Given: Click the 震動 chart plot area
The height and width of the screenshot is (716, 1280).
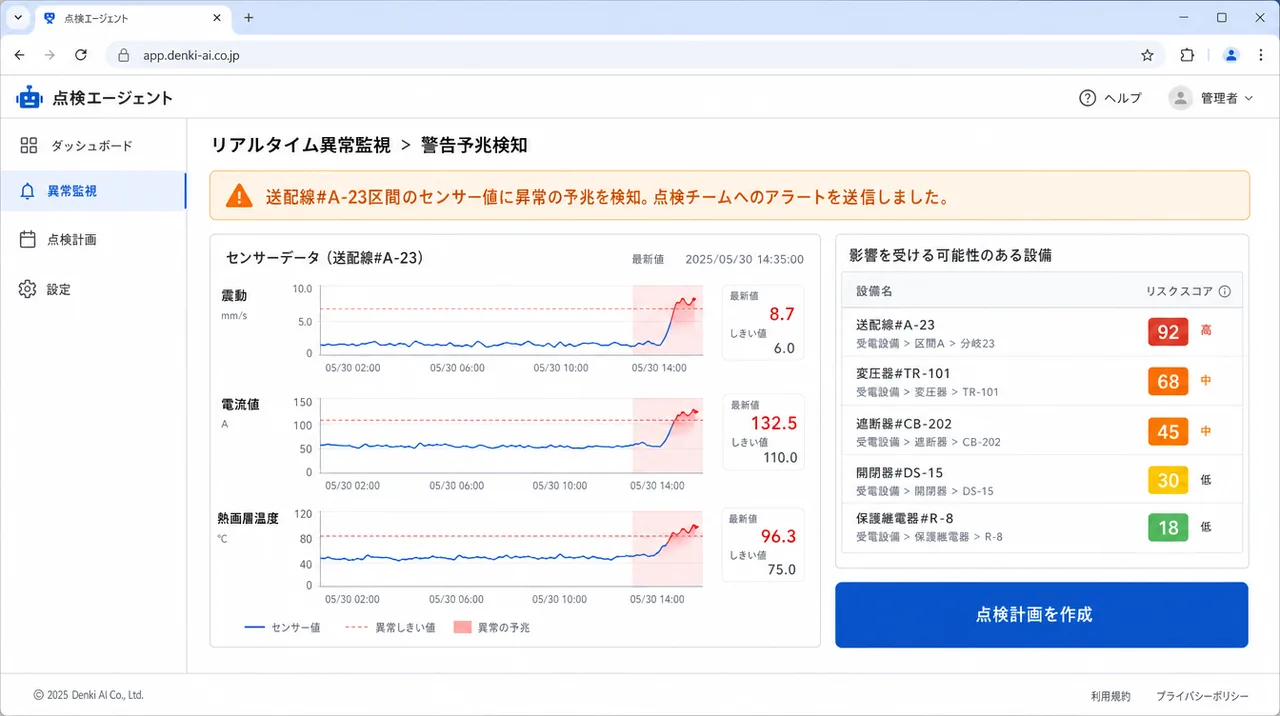Looking at the screenshot, I should point(512,321).
